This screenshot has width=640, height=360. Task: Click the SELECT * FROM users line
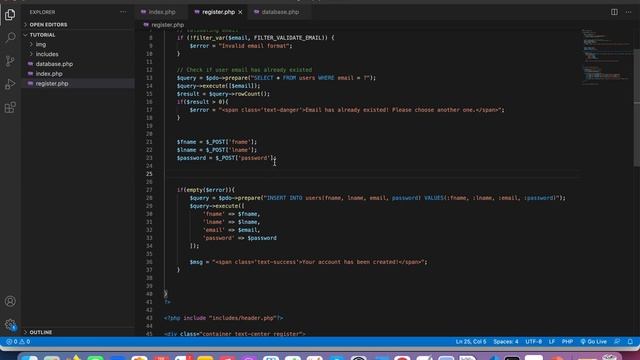coord(276,78)
